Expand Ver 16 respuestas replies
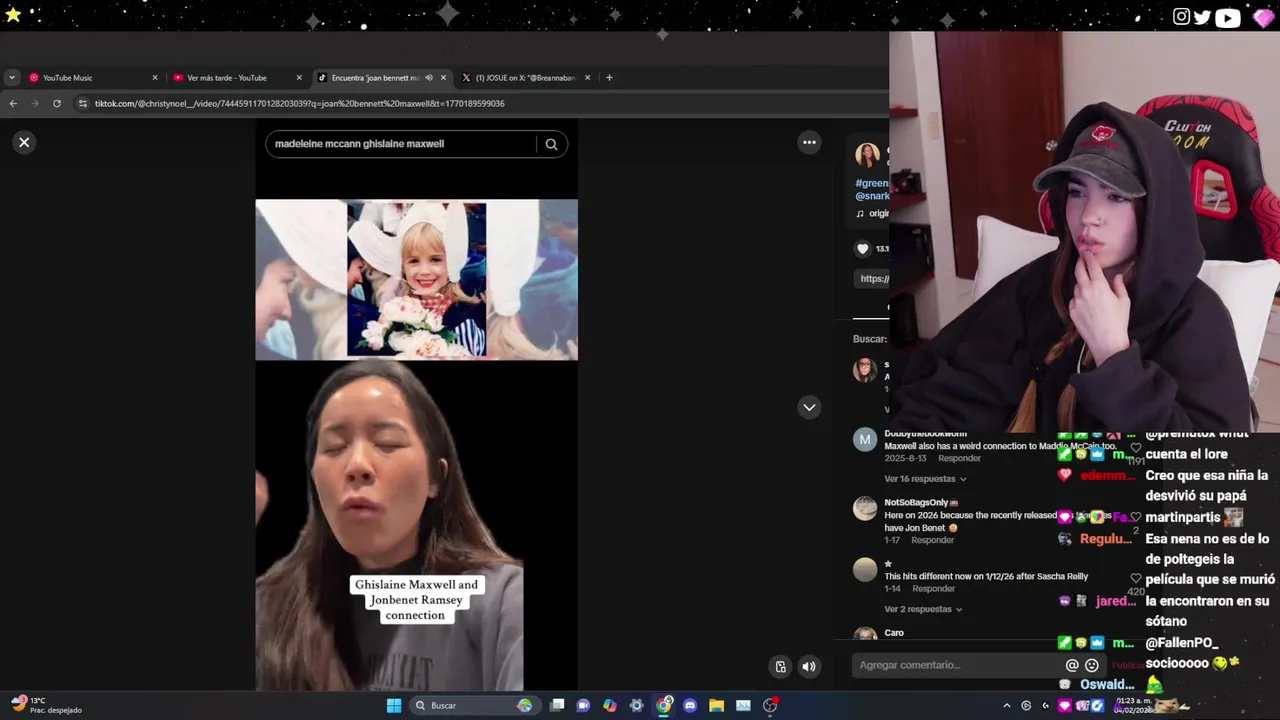1280x720 pixels. coord(925,479)
